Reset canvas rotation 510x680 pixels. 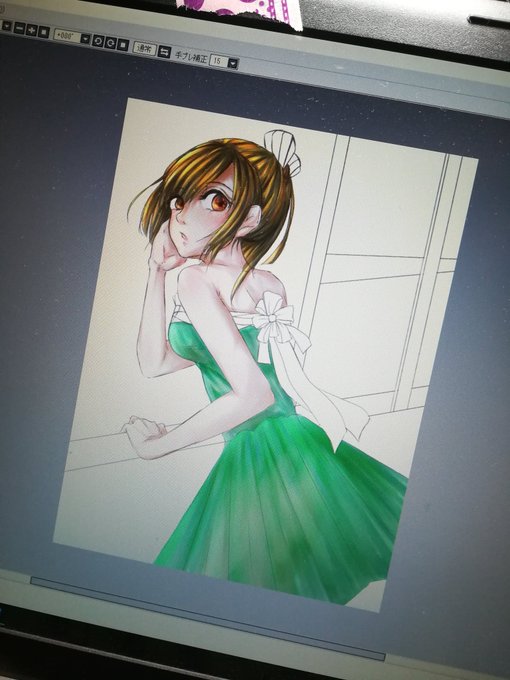coord(123,45)
